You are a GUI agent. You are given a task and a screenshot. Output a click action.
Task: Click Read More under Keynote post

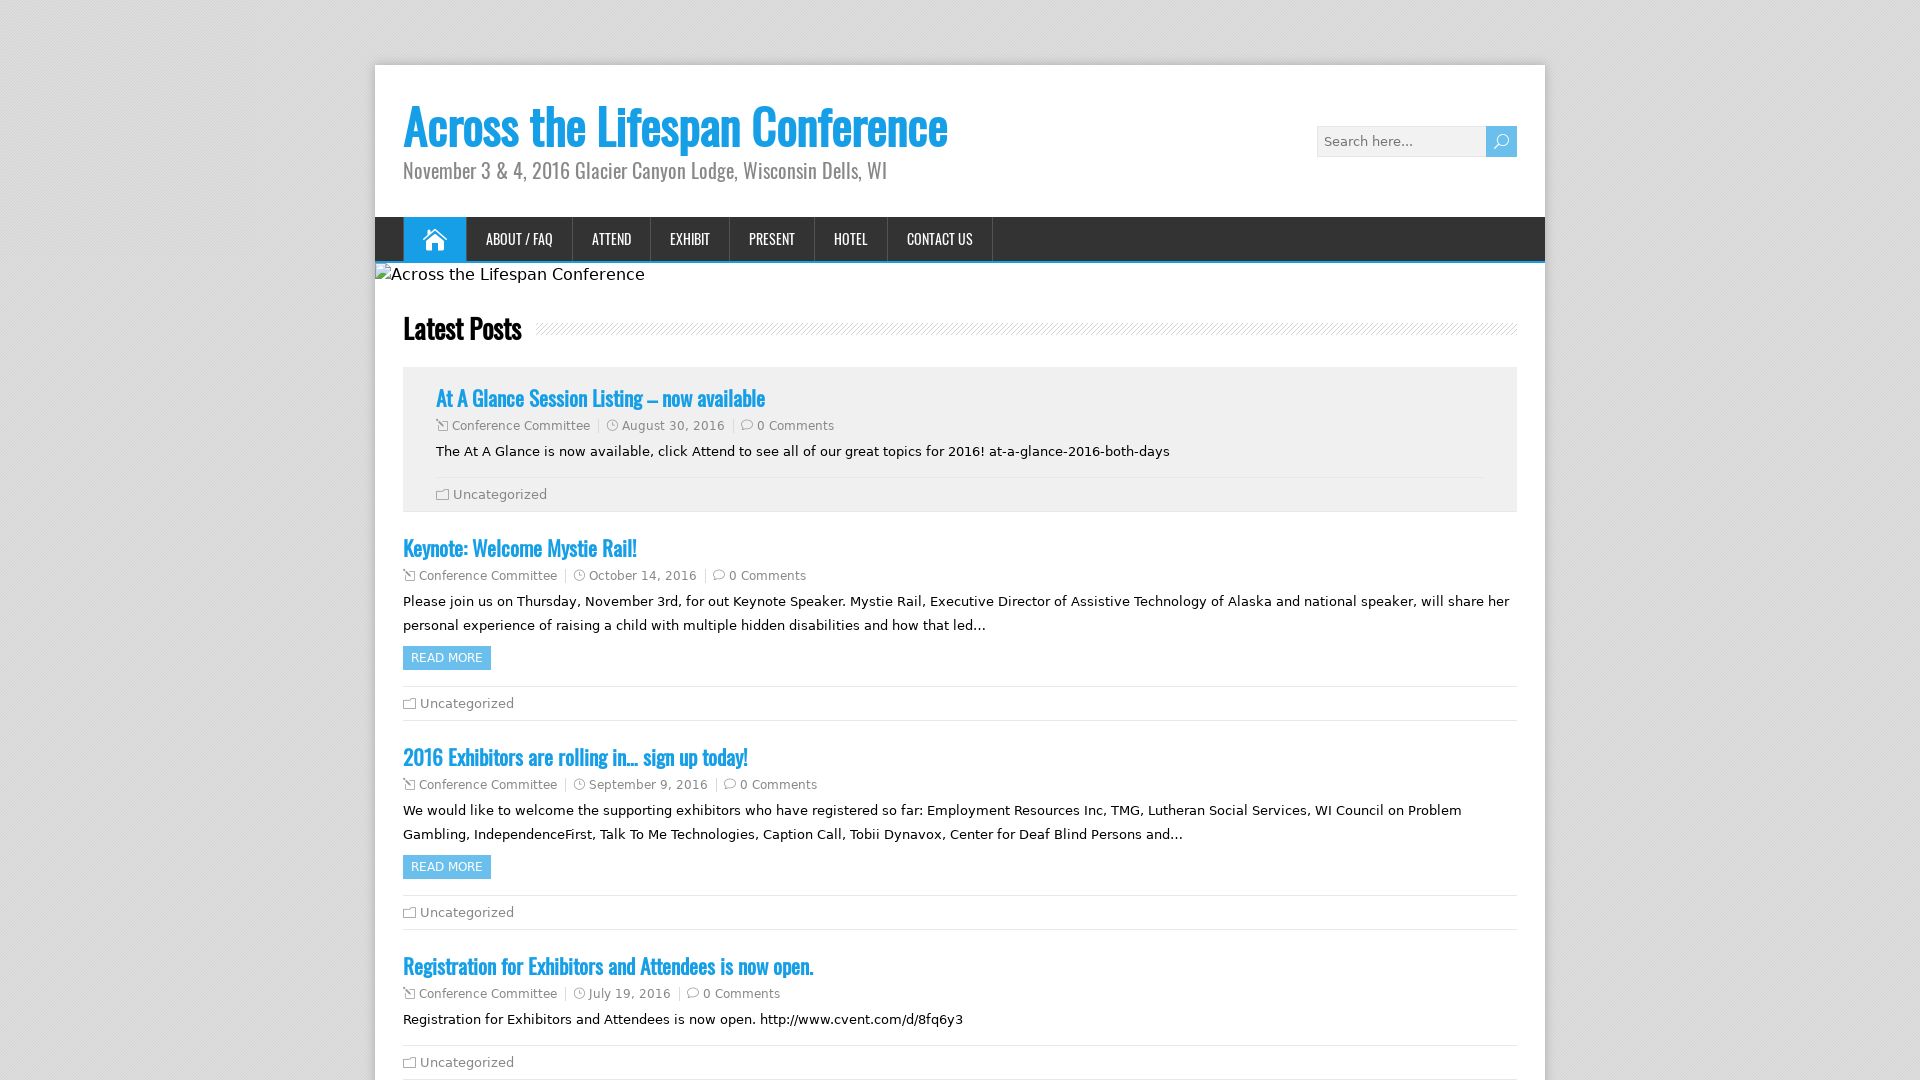446,658
